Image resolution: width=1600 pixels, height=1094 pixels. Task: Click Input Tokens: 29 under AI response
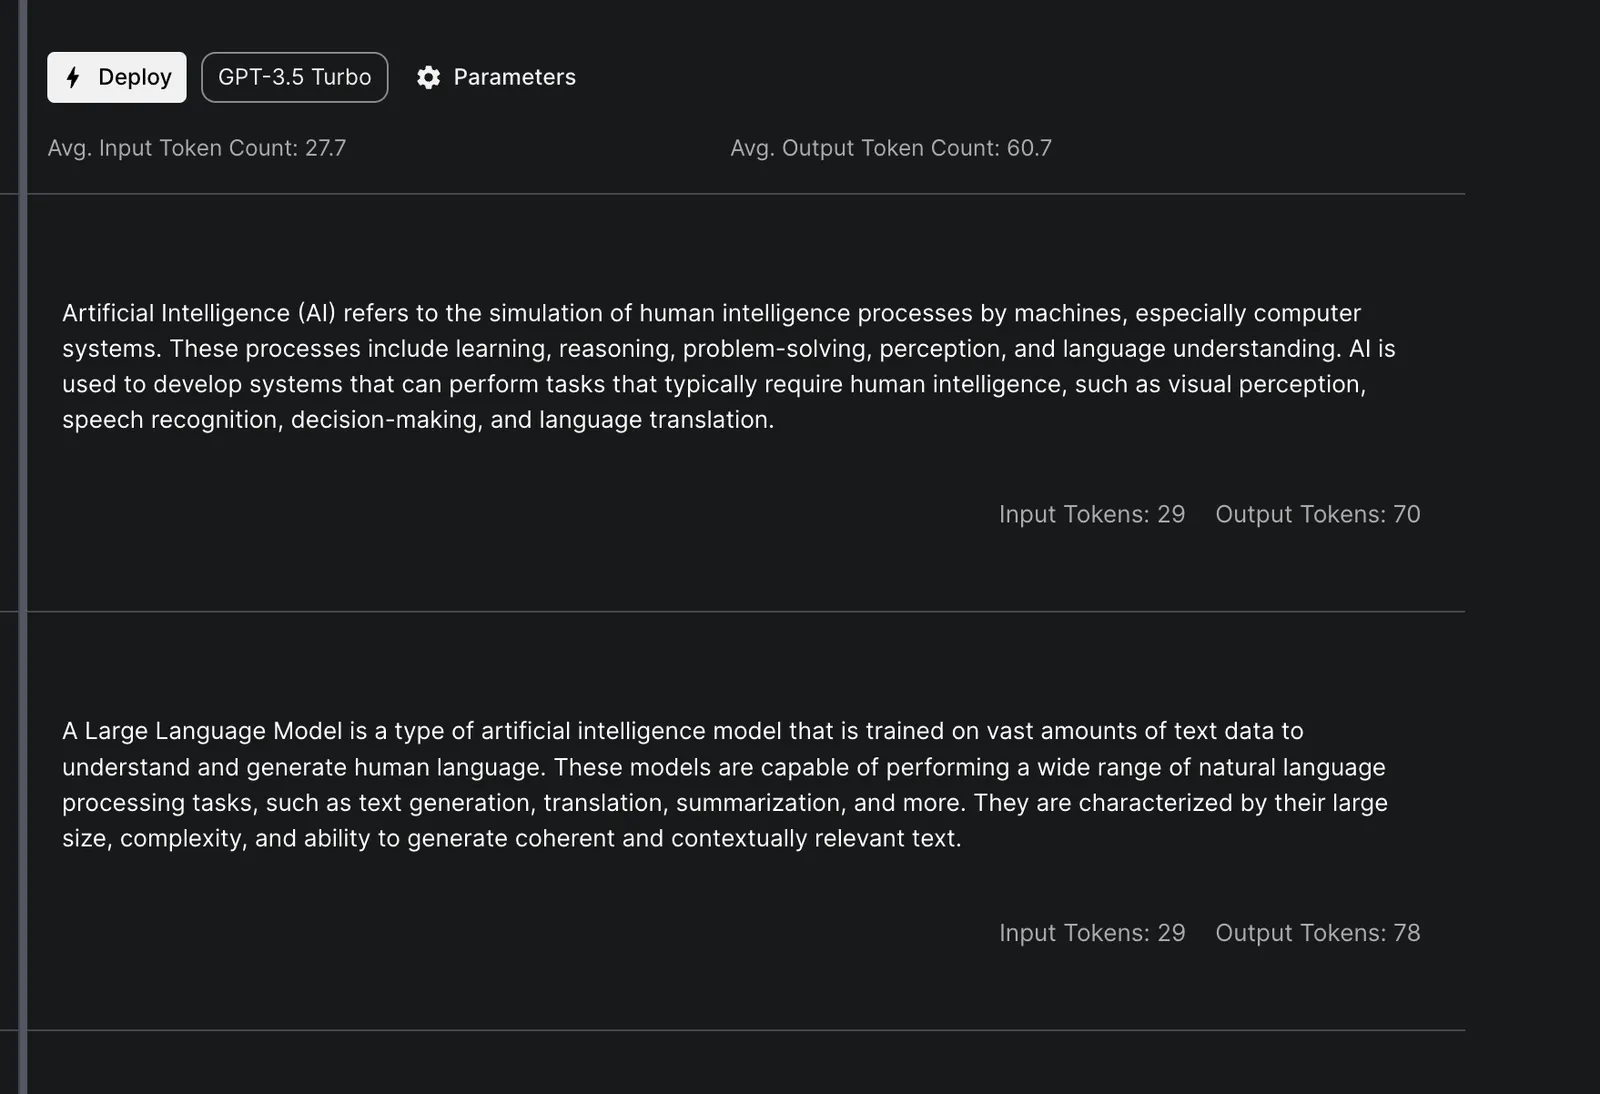coord(1092,514)
